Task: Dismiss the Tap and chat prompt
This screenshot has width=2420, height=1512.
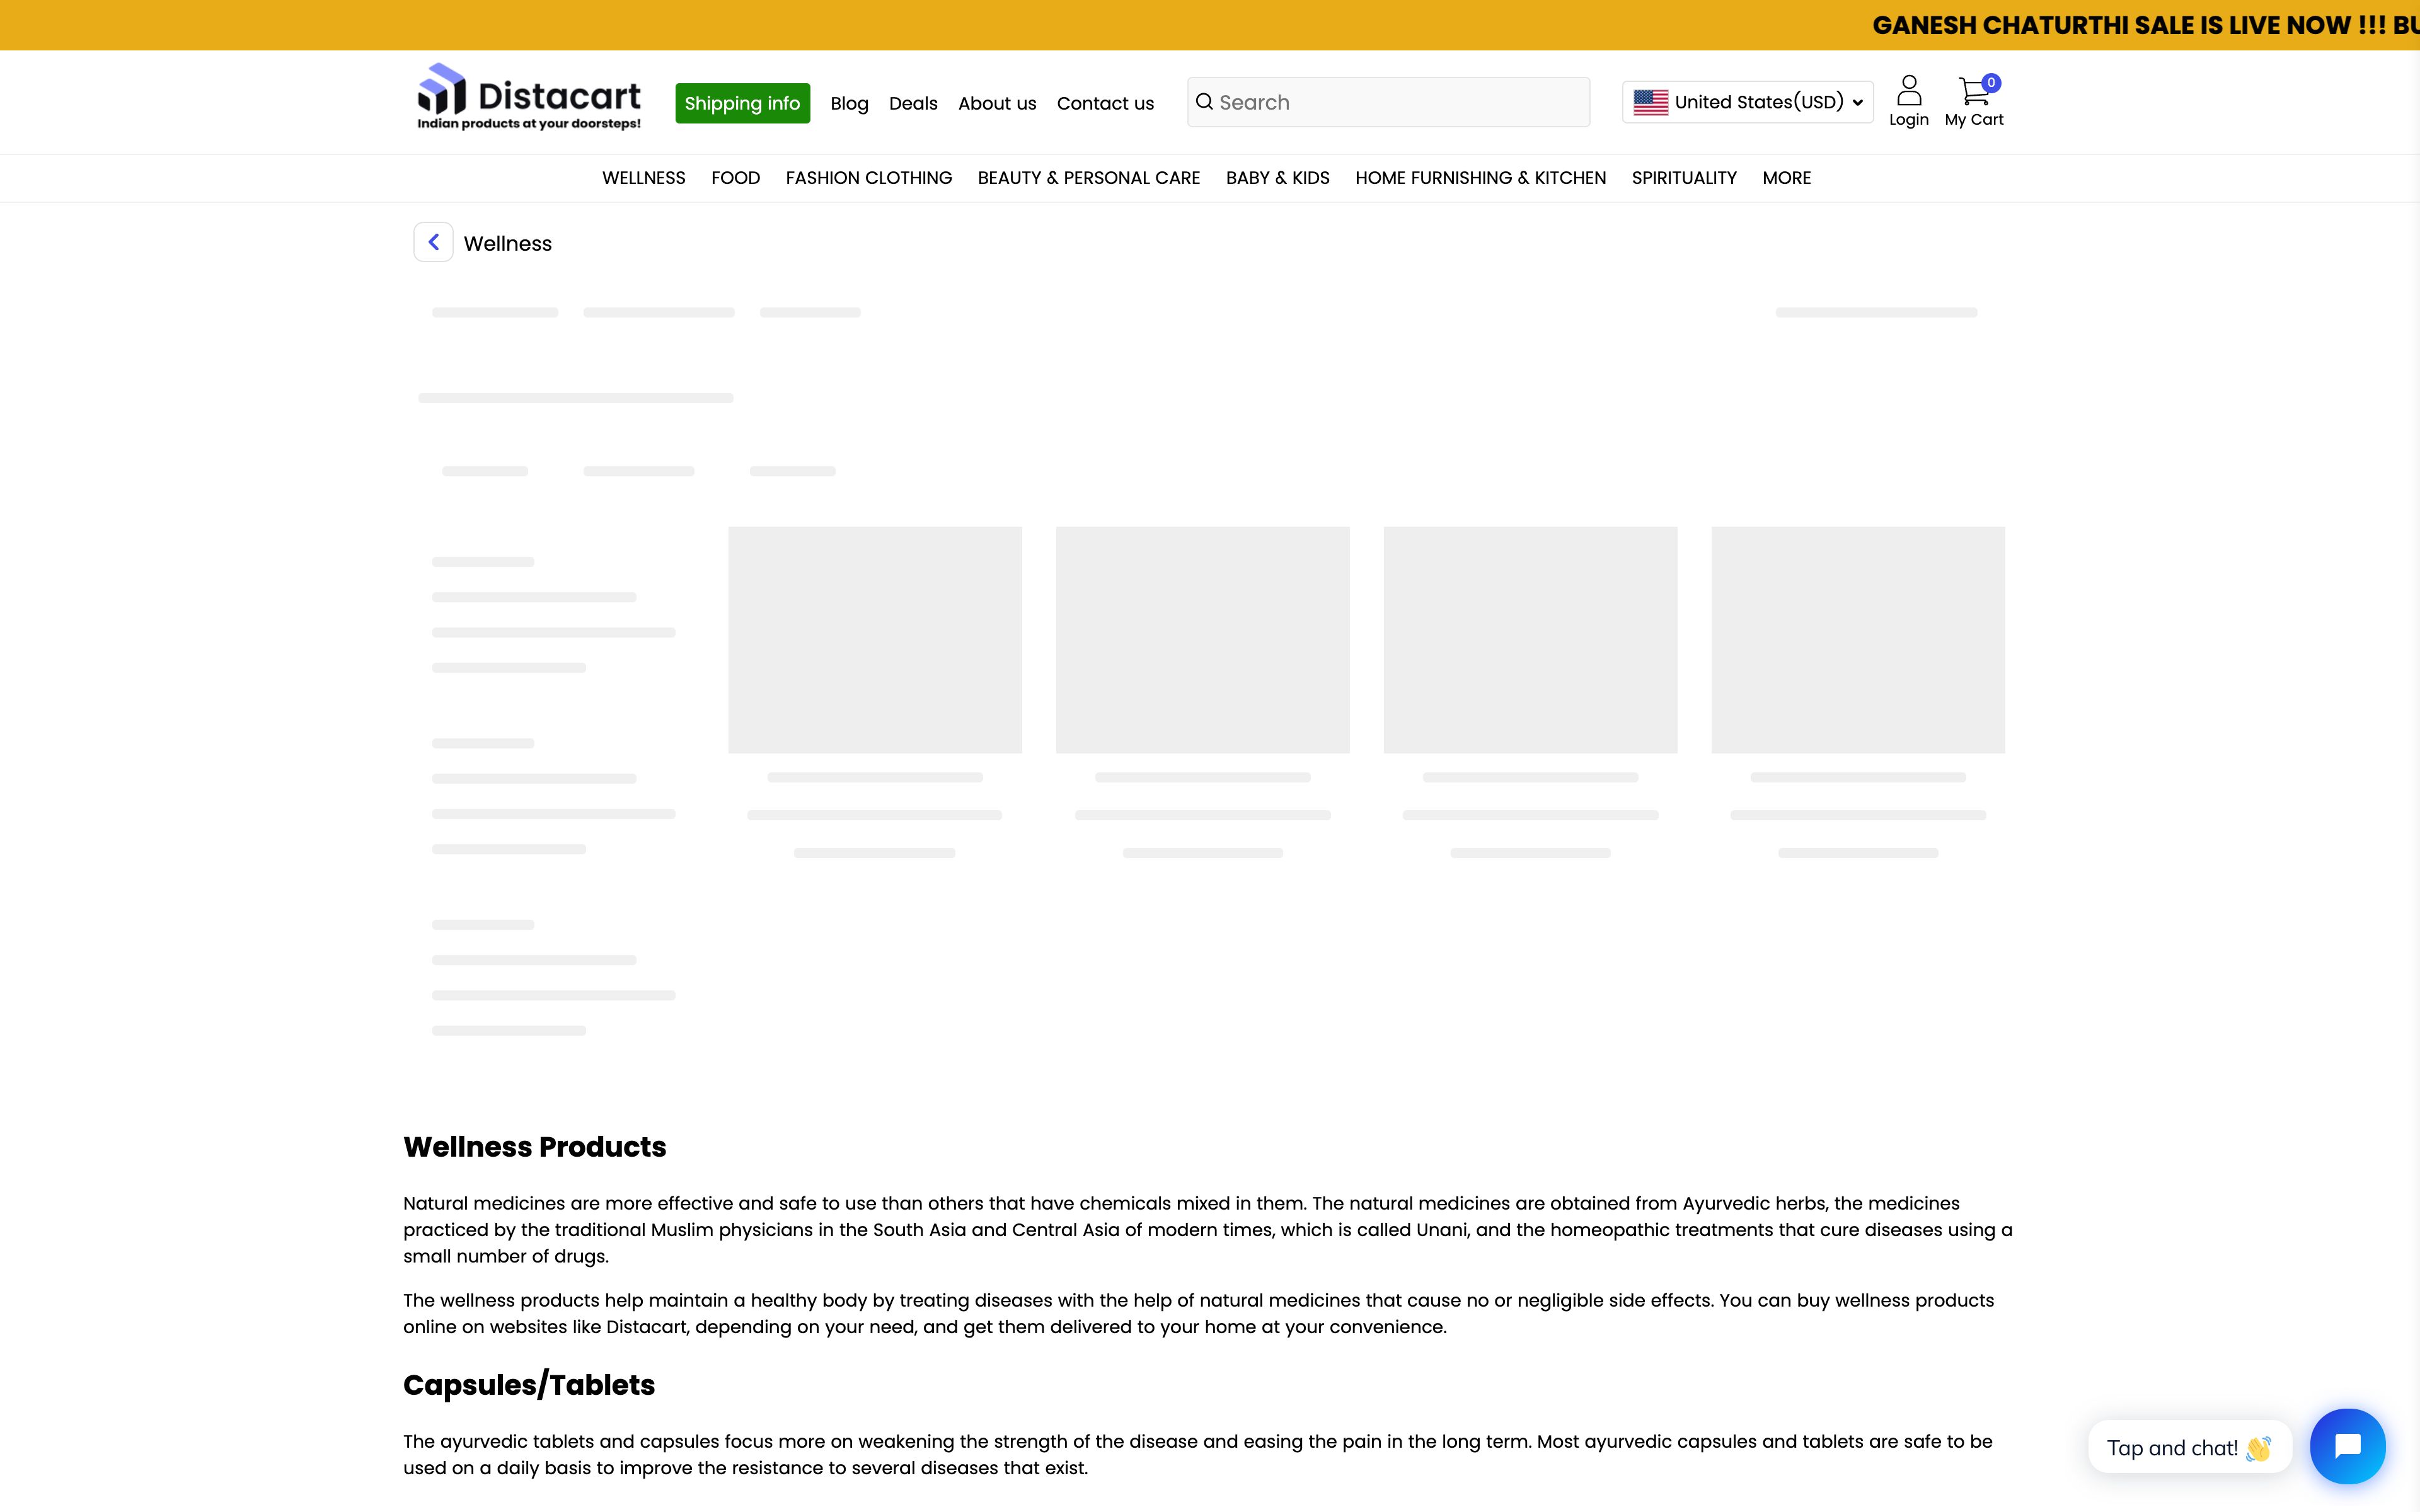Action: pos(2189,1447)
